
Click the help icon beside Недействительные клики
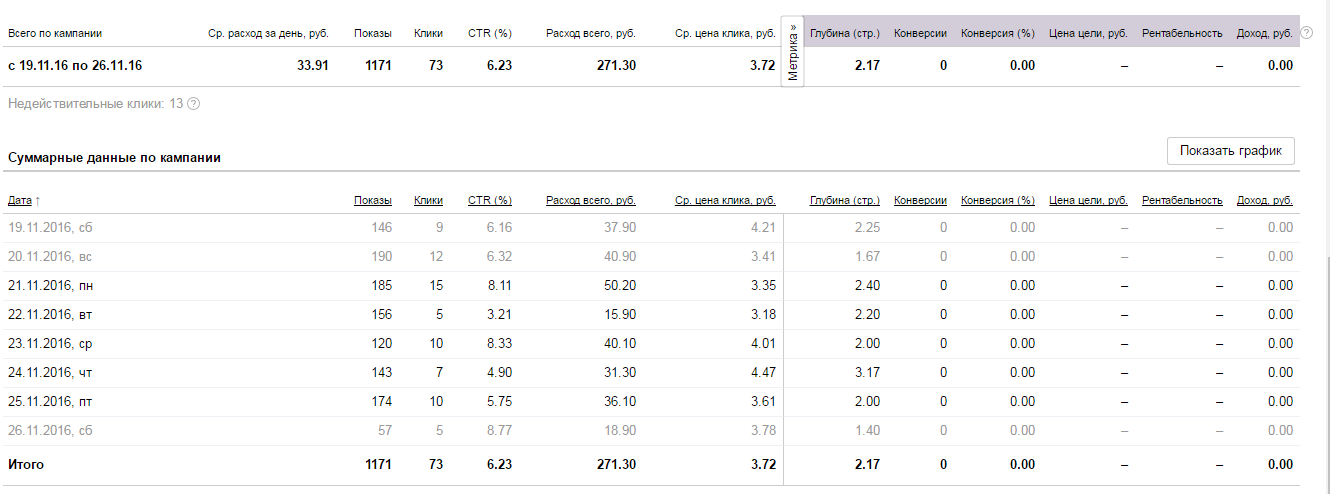click(x=193, y=104)
